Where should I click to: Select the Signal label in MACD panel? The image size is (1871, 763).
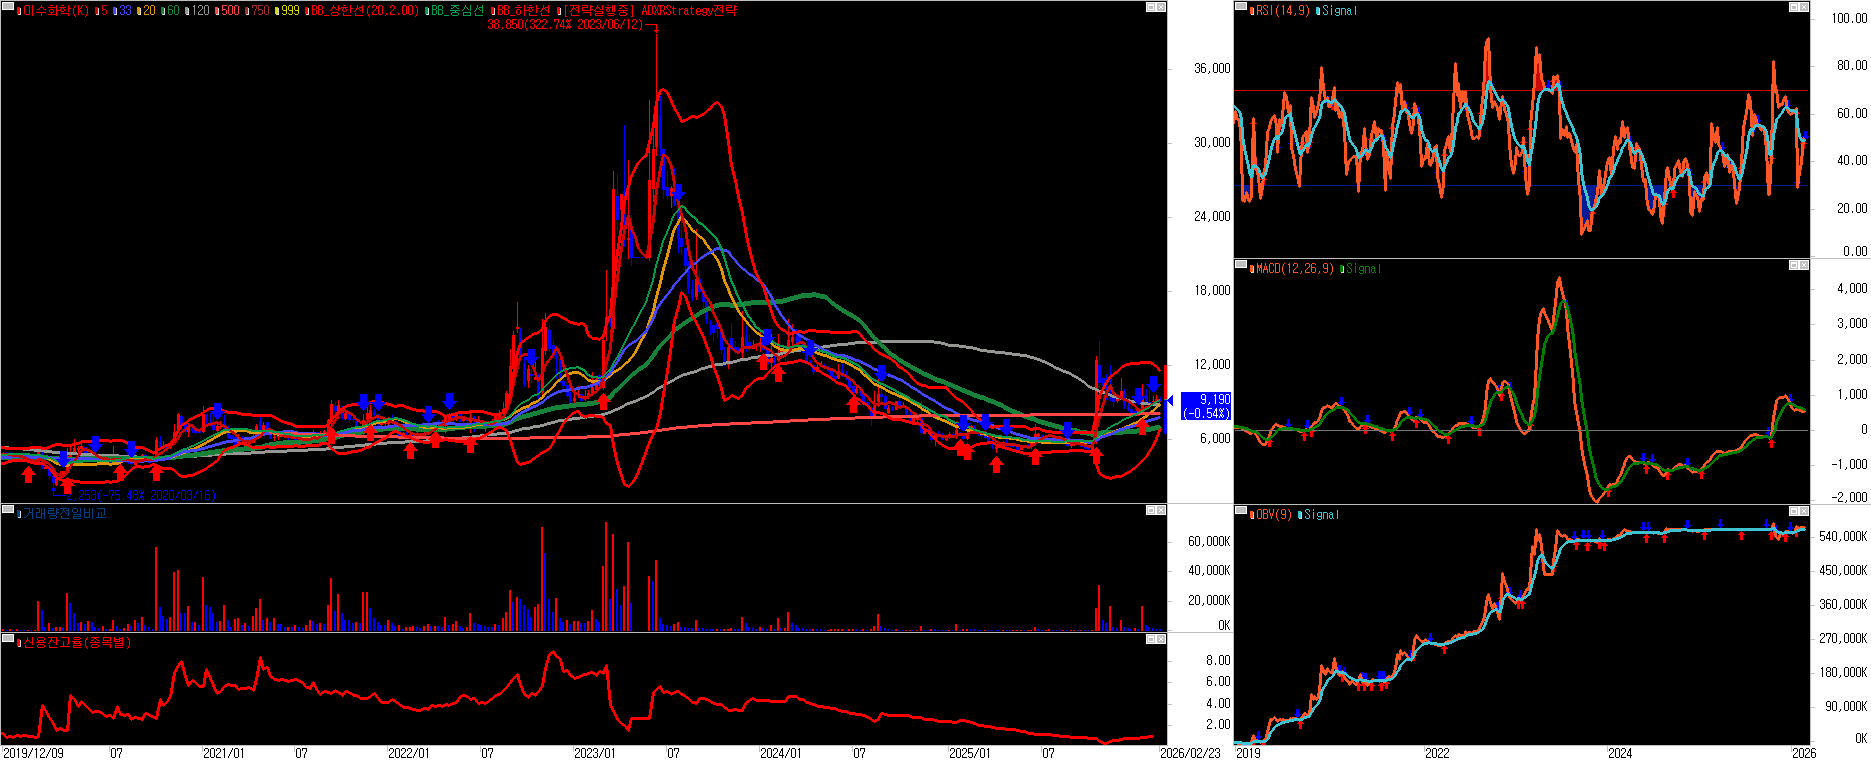point(1363,269)
